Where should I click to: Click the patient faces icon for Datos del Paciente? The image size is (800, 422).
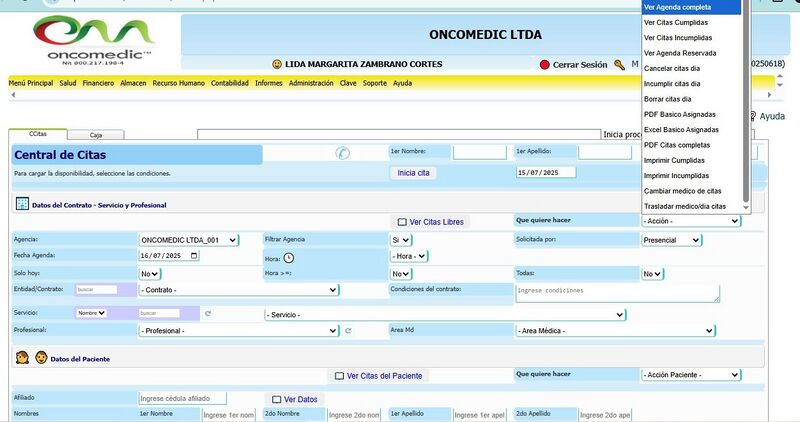[x=31, y=357]
